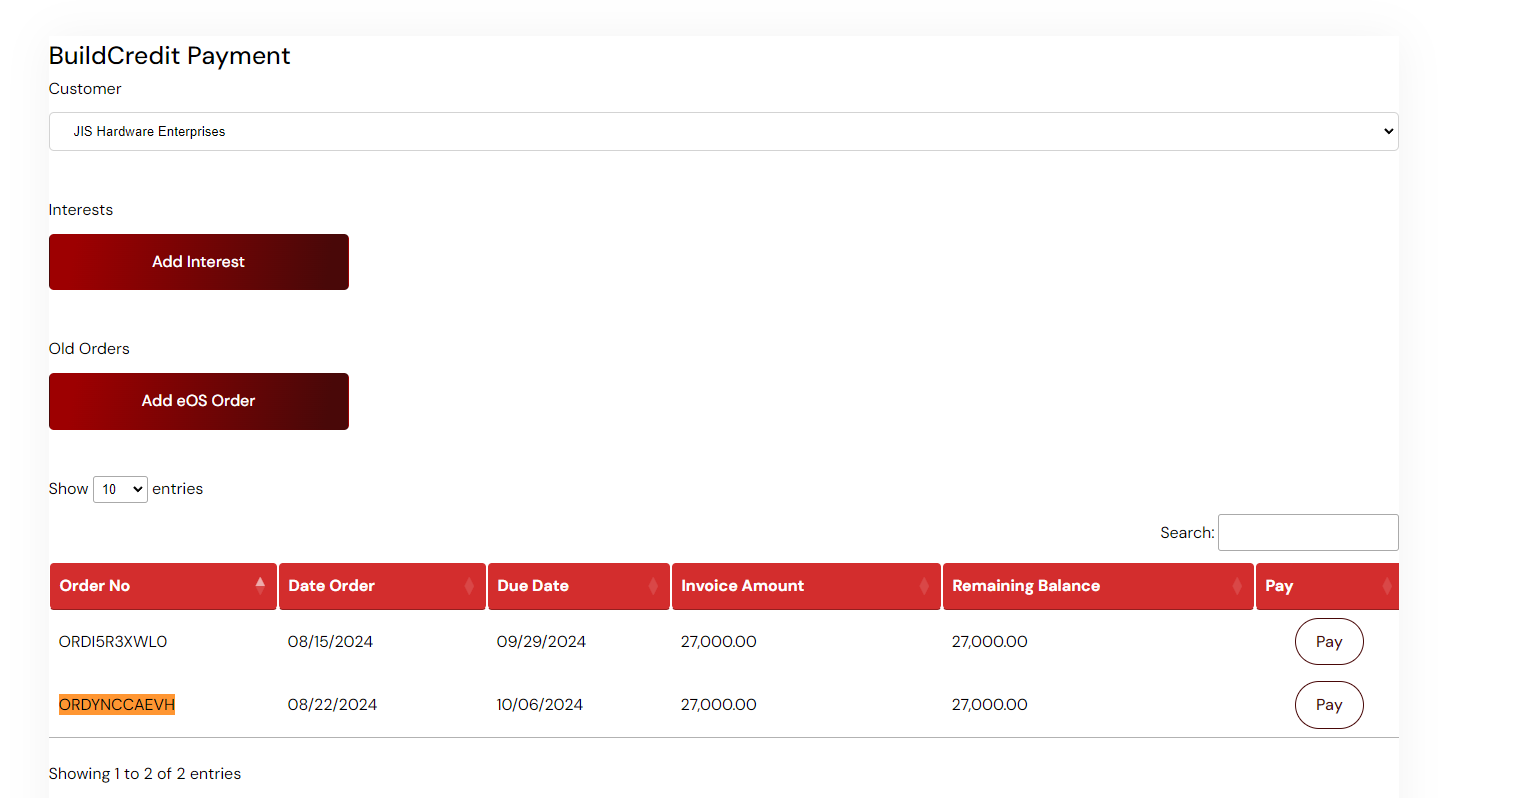Click the Date Order column header text
The height and width of the screenshot is (798, 1522).
(x=331, y=586)
